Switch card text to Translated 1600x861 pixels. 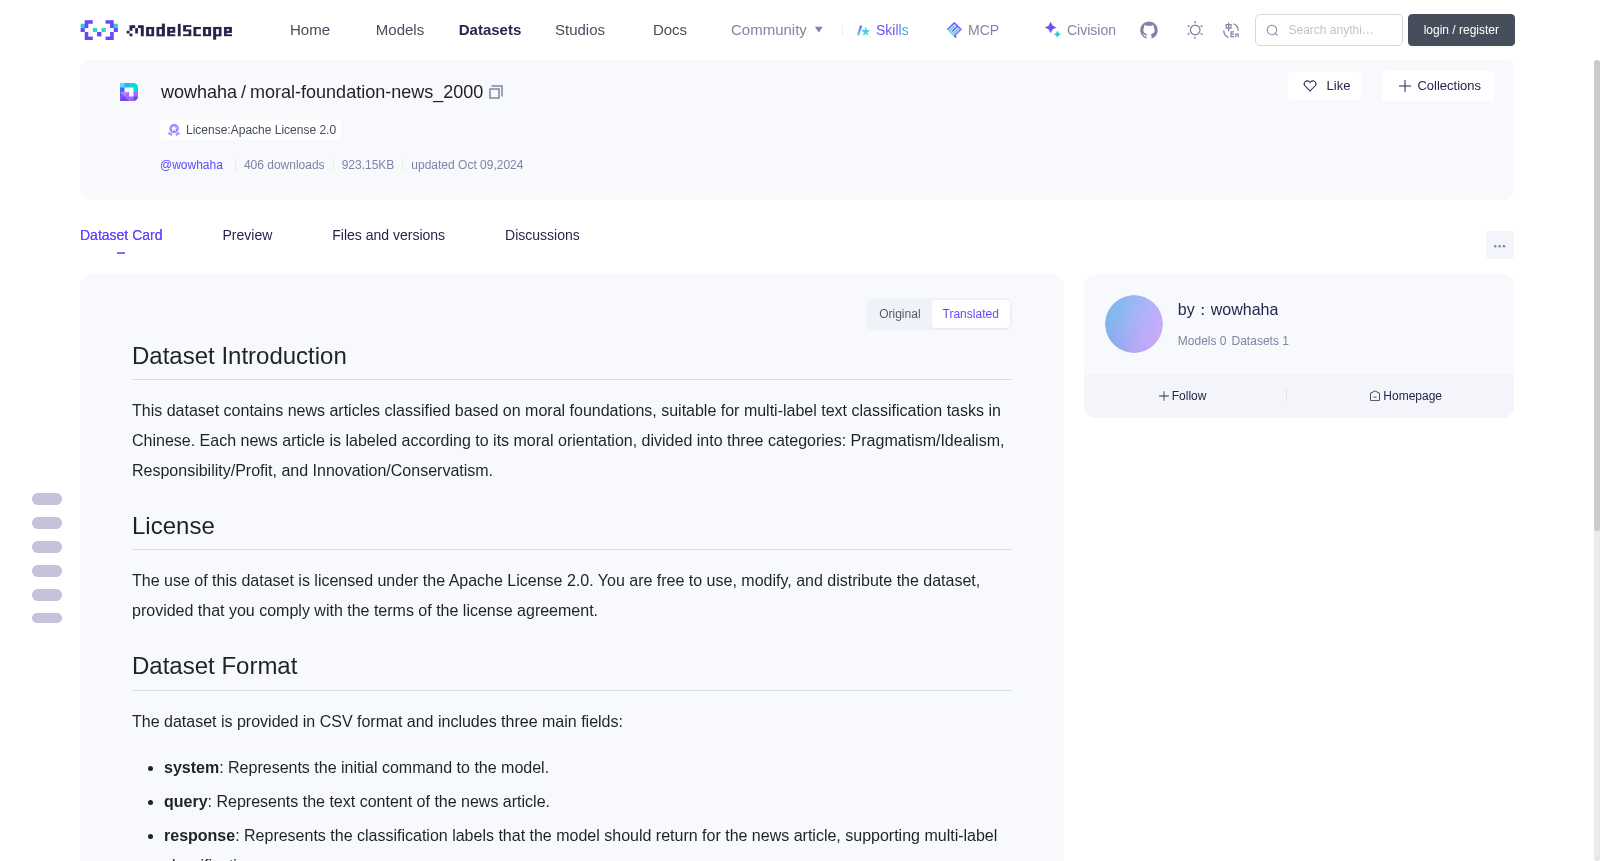point(970,314)
